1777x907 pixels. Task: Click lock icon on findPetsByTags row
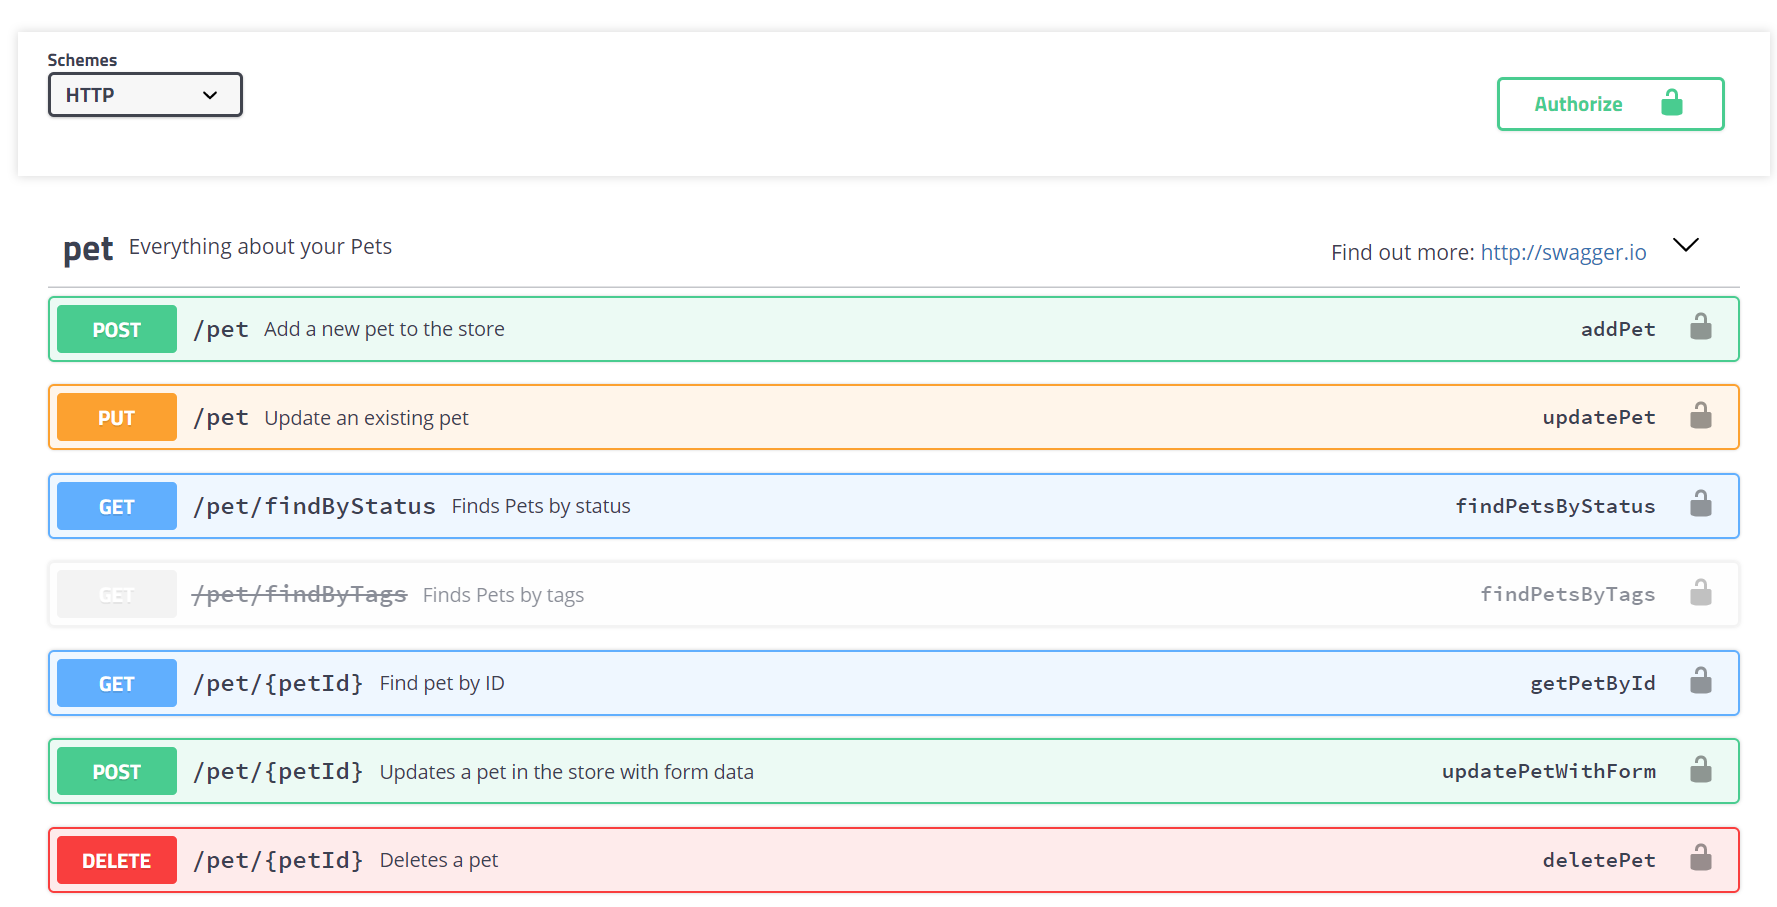pos(1700,592)
